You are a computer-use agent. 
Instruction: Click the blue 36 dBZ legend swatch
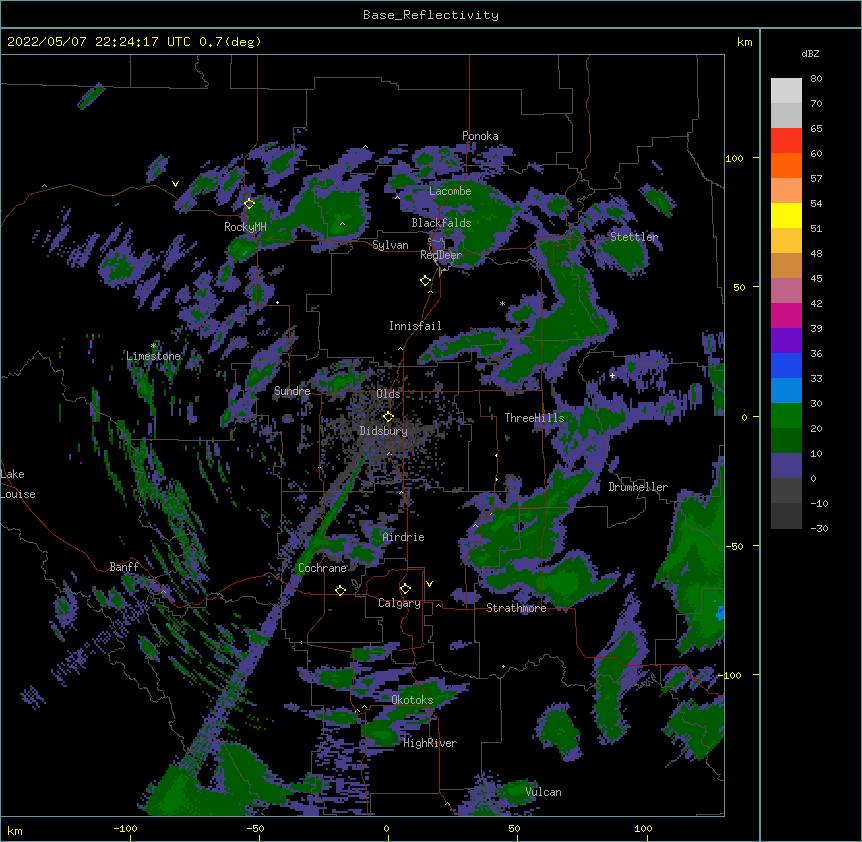786,366
